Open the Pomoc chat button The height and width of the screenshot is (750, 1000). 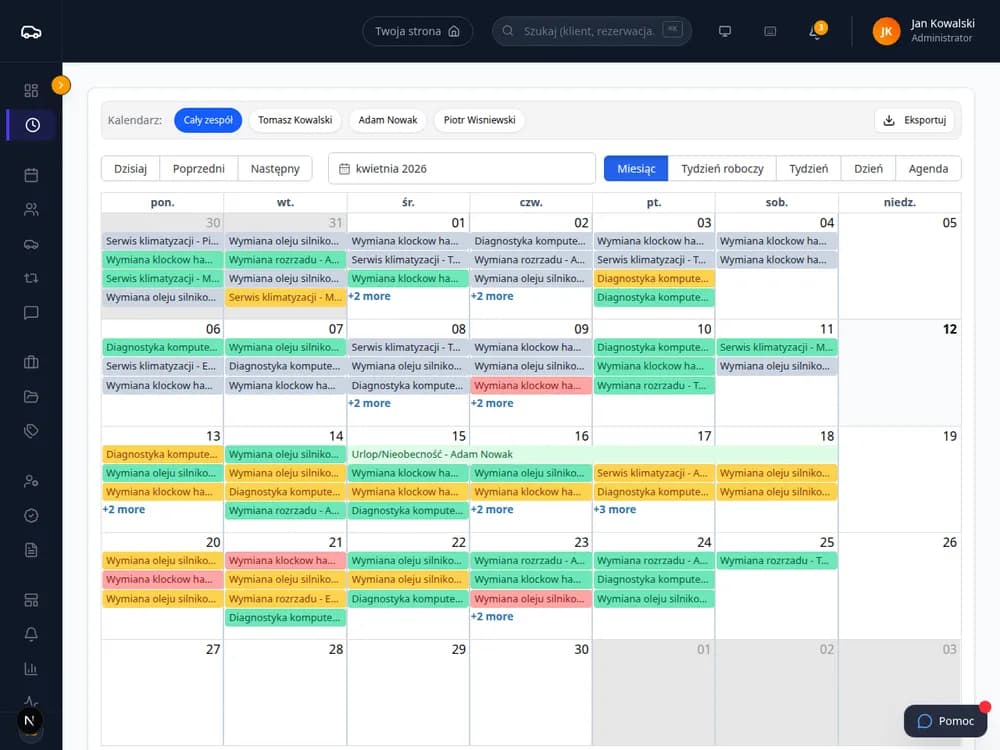pyautogui.click(x=946, y=721)
